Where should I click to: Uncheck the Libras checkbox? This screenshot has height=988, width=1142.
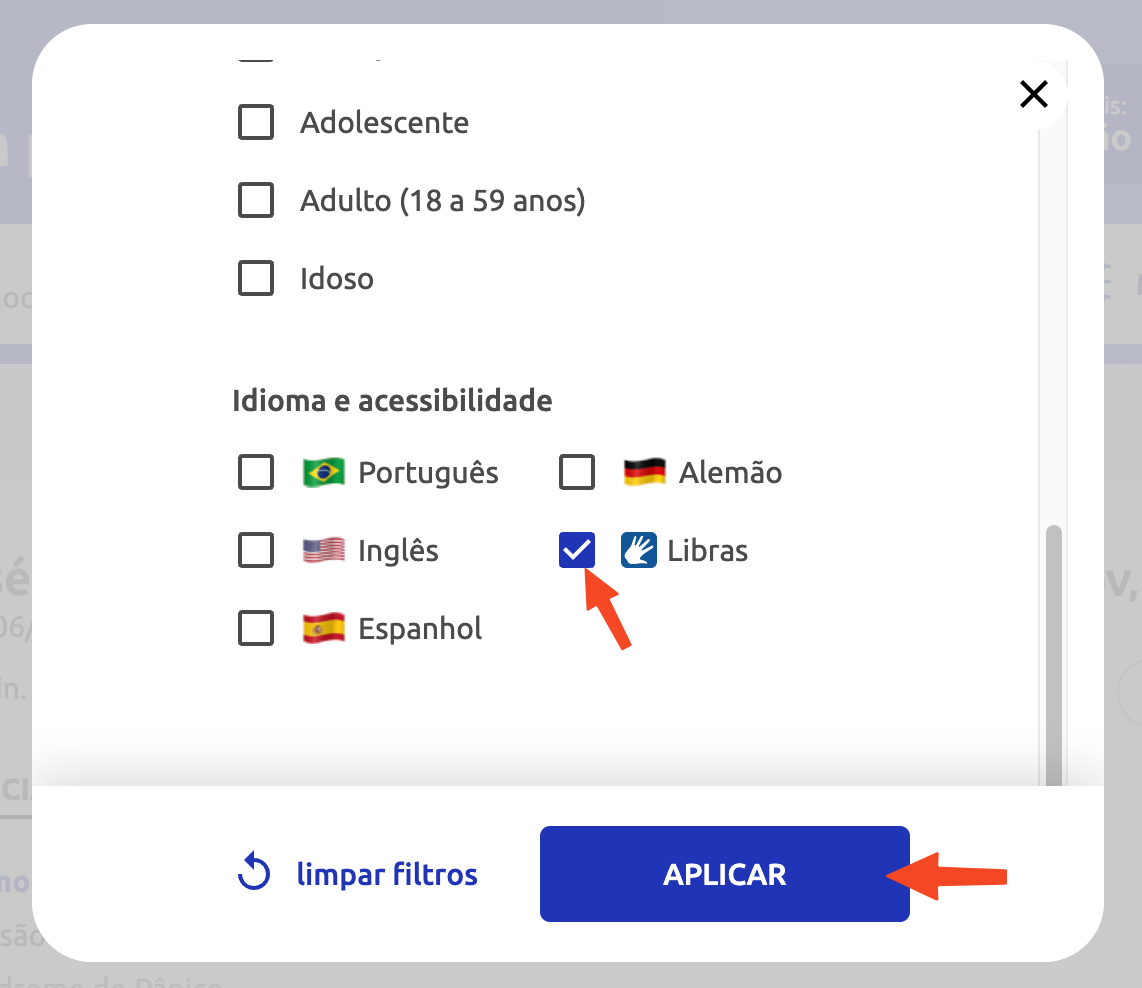(577, 550)
